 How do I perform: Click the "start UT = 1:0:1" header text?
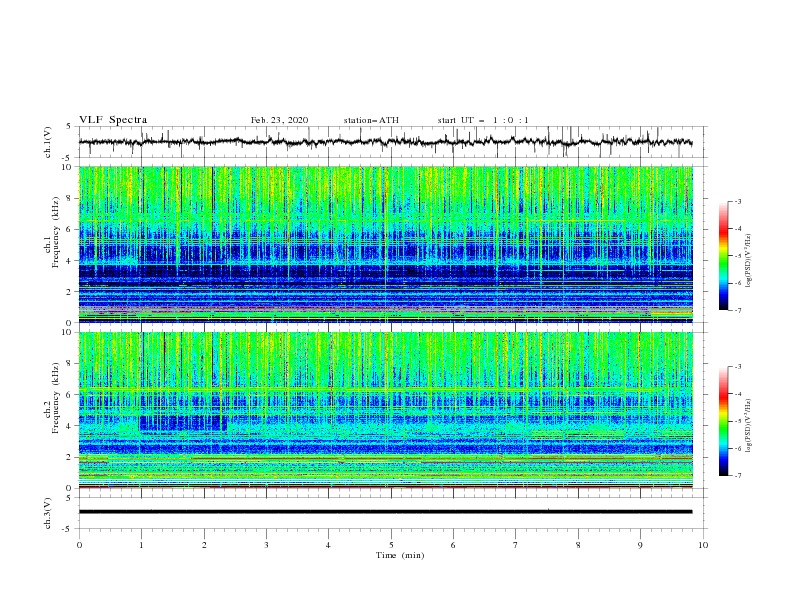pos(483,120)
